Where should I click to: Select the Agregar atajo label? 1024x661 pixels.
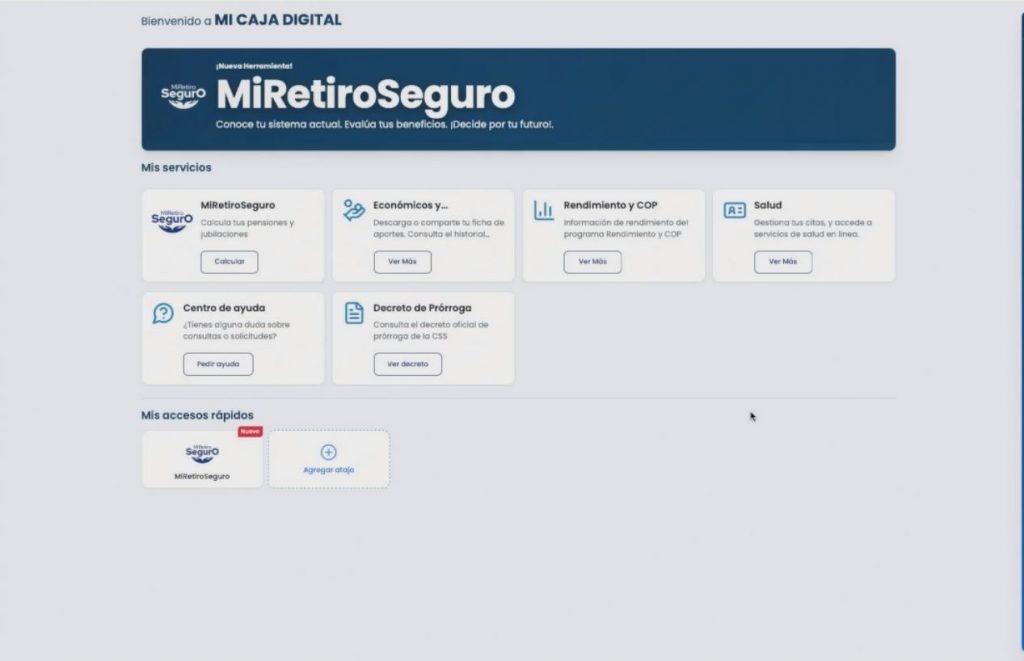pyautogui.click(x=328, y=470)
